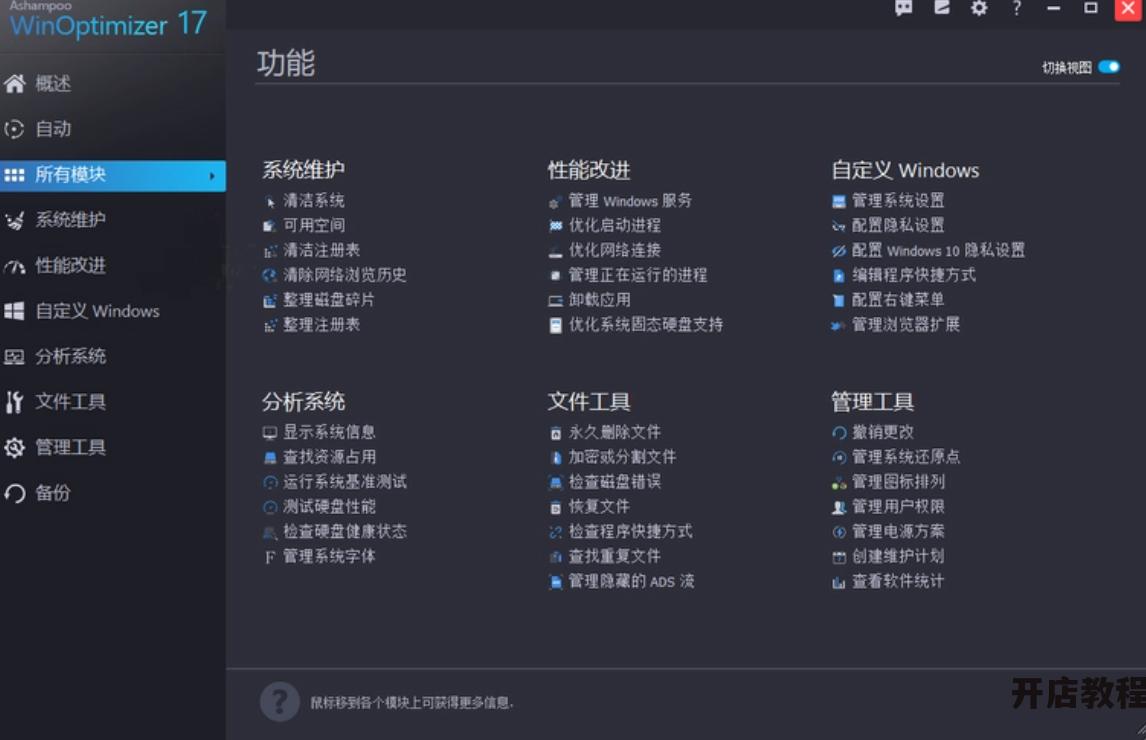Click the icon next to 整理磁盘碎片
The image size is (1146, 740).
[270, 301]
